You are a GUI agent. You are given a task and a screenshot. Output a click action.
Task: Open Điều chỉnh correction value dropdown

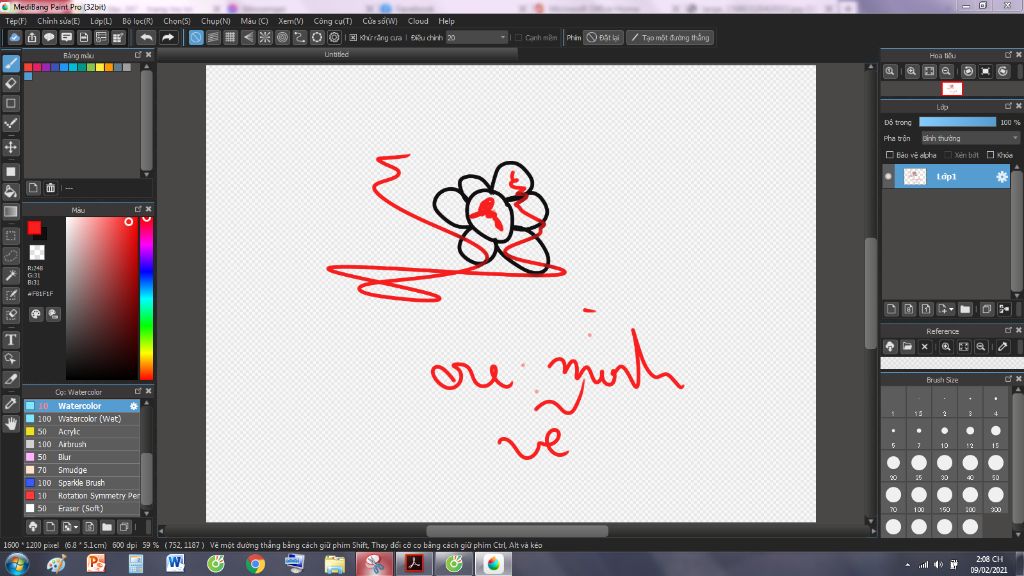pyautogui.click(x=502, y=38)
